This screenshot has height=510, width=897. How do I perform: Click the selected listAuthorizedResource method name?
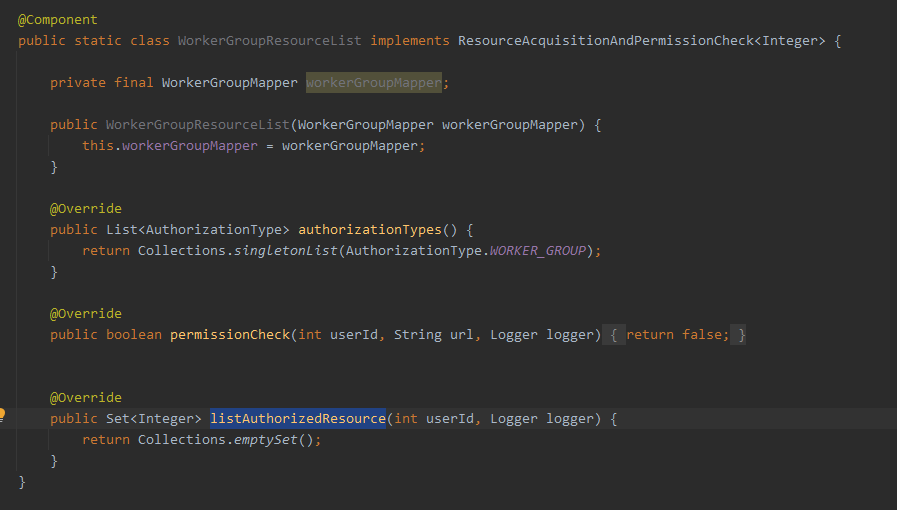click(x=298, y=419)
